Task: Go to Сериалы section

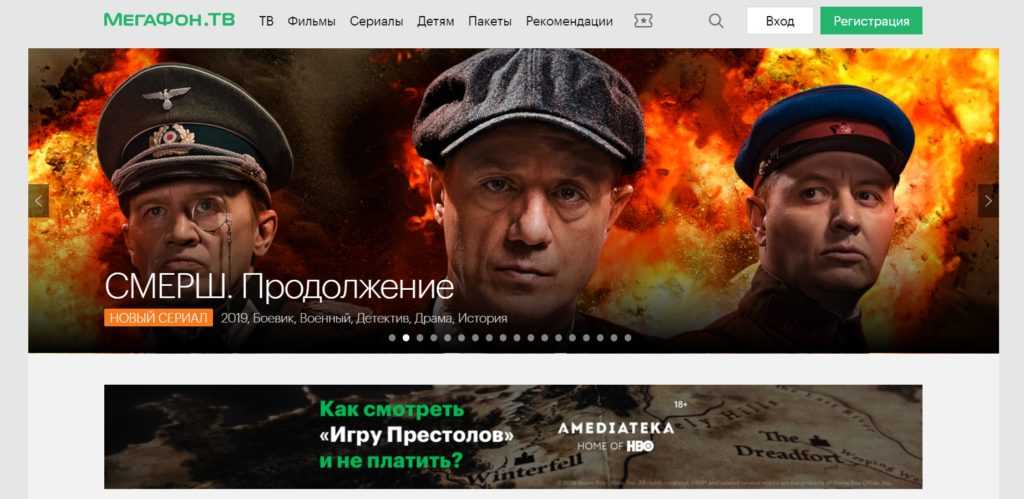Action: (x=376, y=21)
